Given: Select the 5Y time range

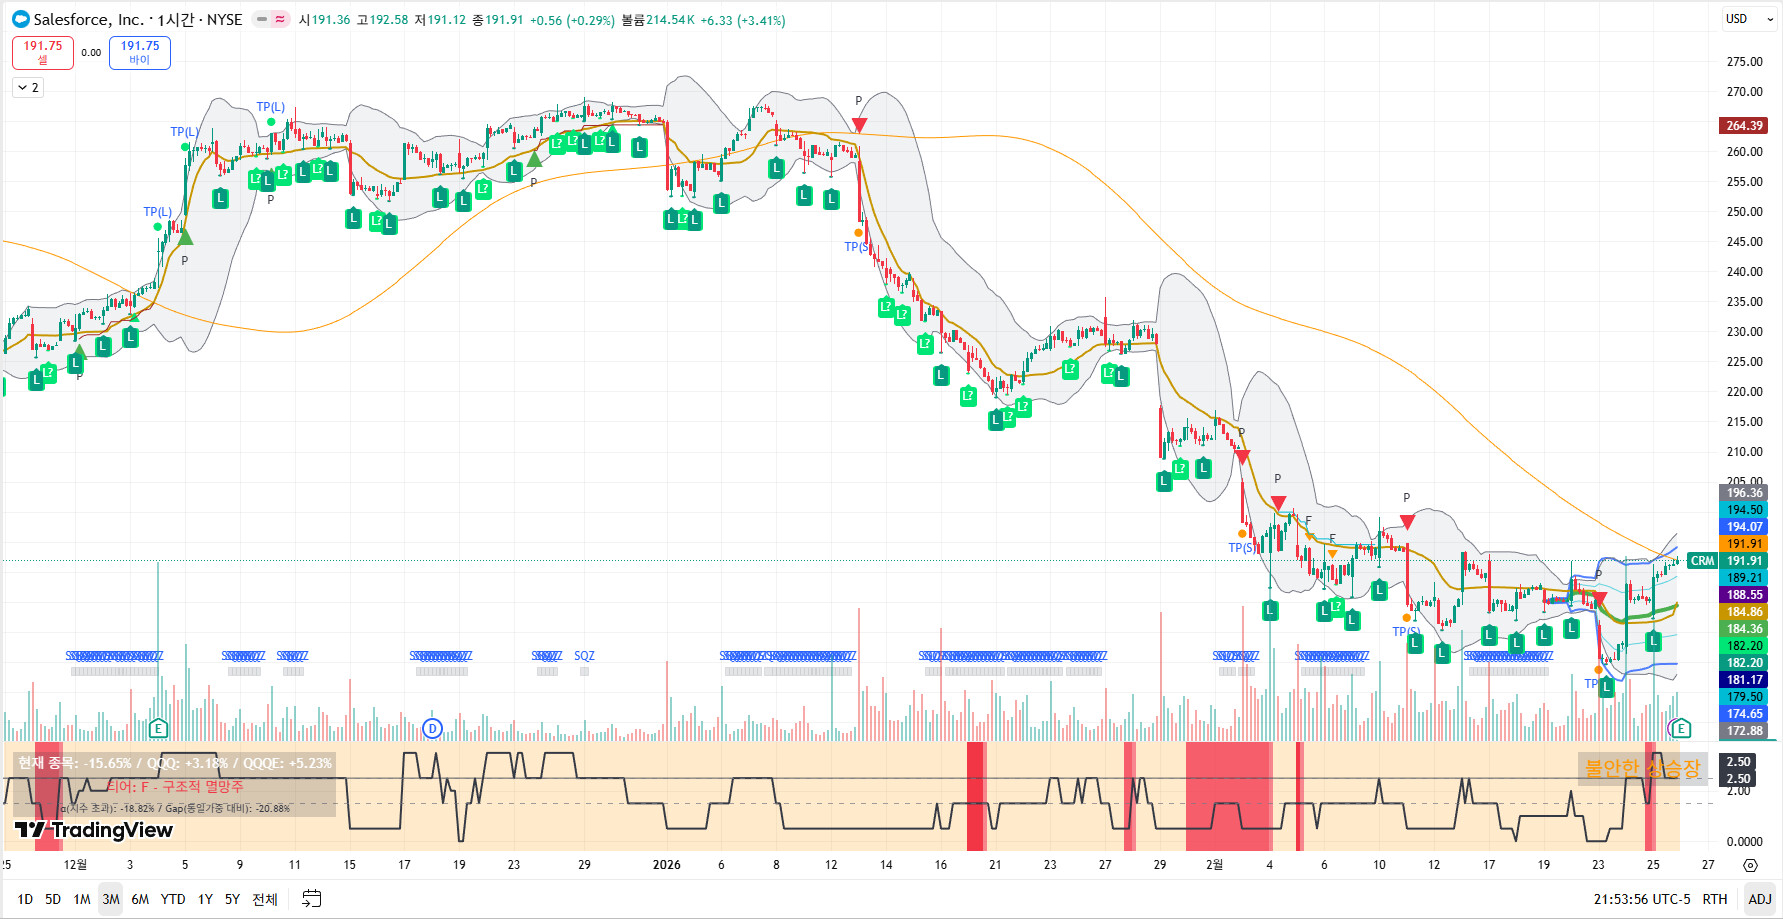Looking at the screenshot, I should [232, 899].
